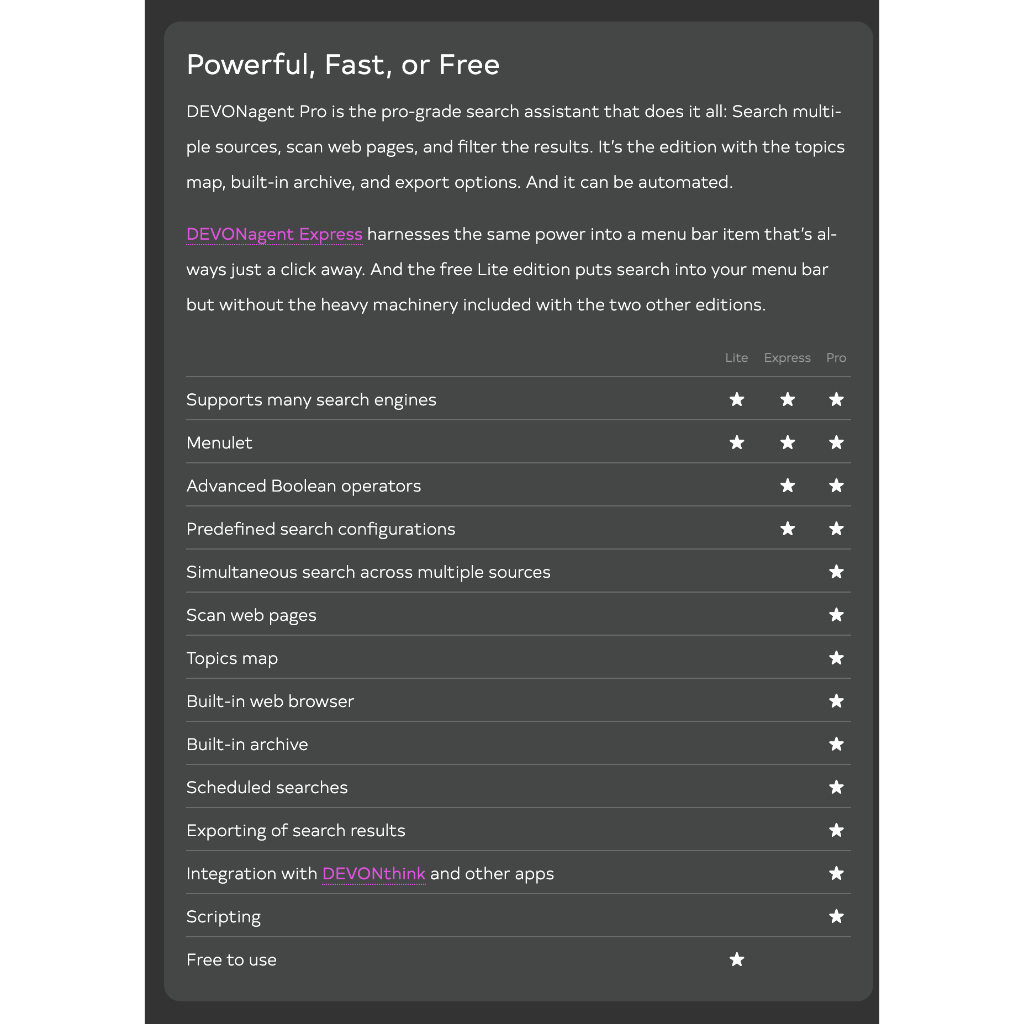Click Express star for Advanced Boolean operators
This screenshot has width=1024, height=1024.
(788, 486)
